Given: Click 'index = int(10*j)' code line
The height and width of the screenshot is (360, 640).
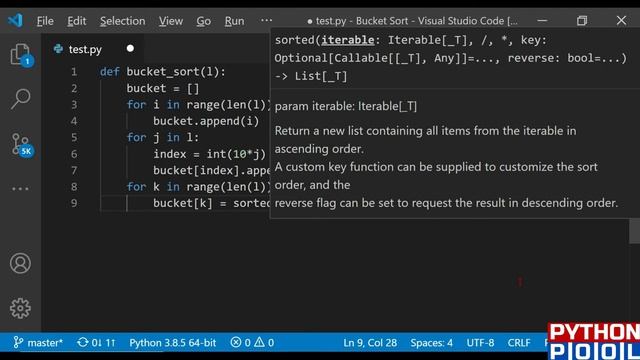Looking at the screenshot, I should [209, 154].
